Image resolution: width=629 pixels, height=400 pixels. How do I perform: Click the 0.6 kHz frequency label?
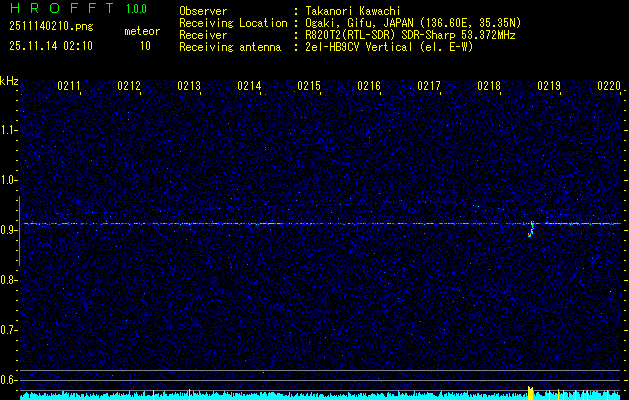coord(9,380)
